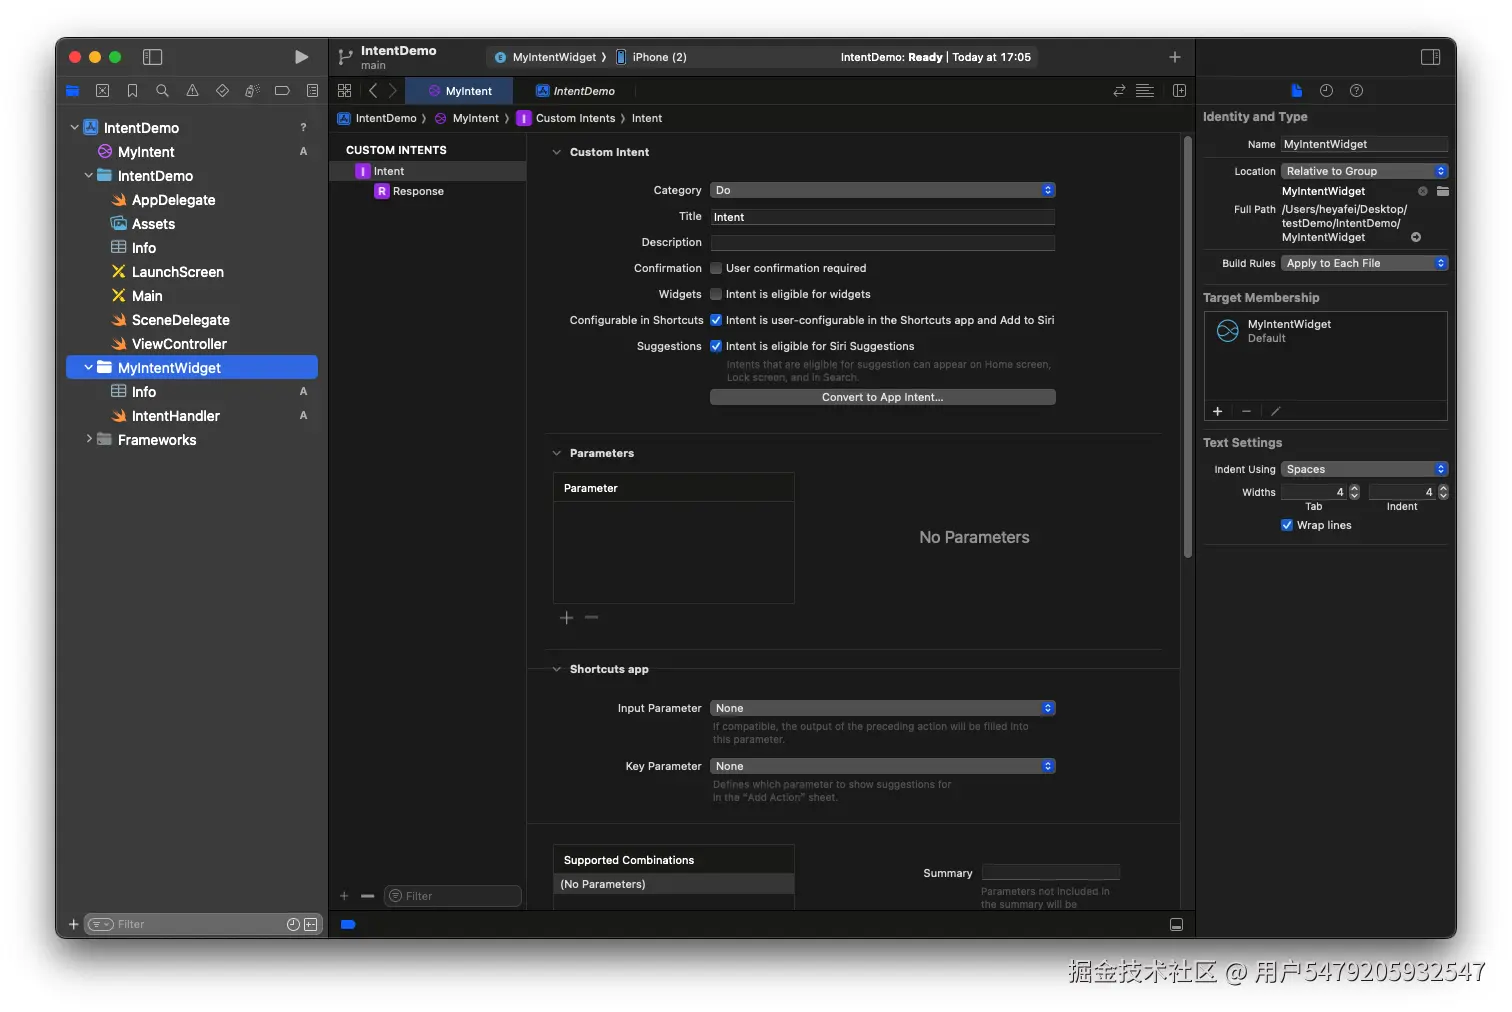This screenshot has height=1012, width=1512.
Task: Show recent files filter clock icon
Action: point(293,925)
